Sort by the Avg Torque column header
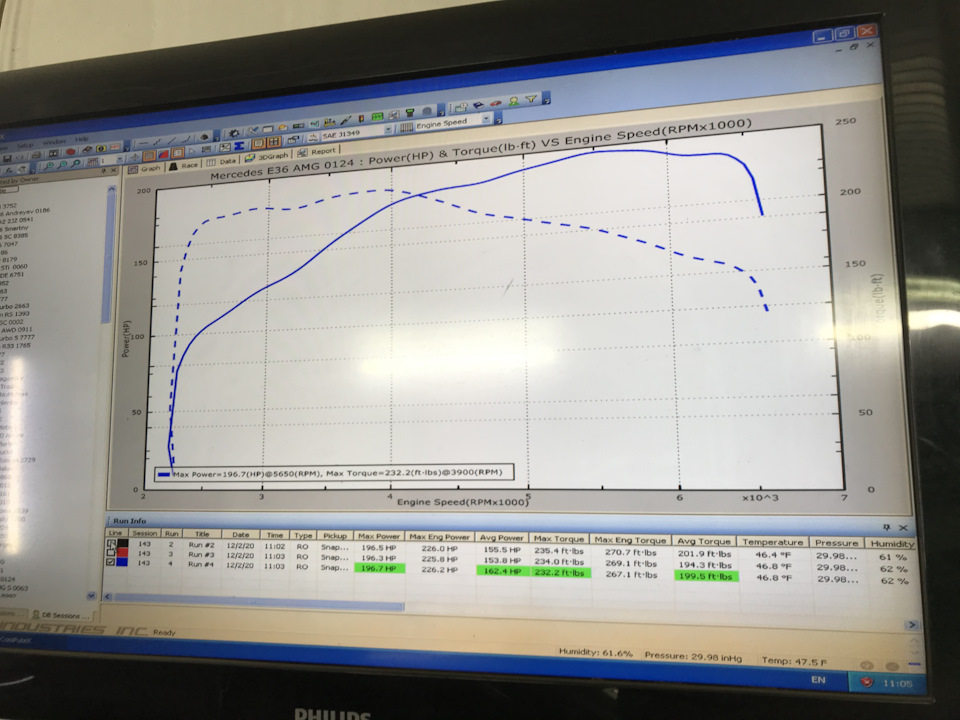This screenshot has width=960, height=720. (704, 541)
